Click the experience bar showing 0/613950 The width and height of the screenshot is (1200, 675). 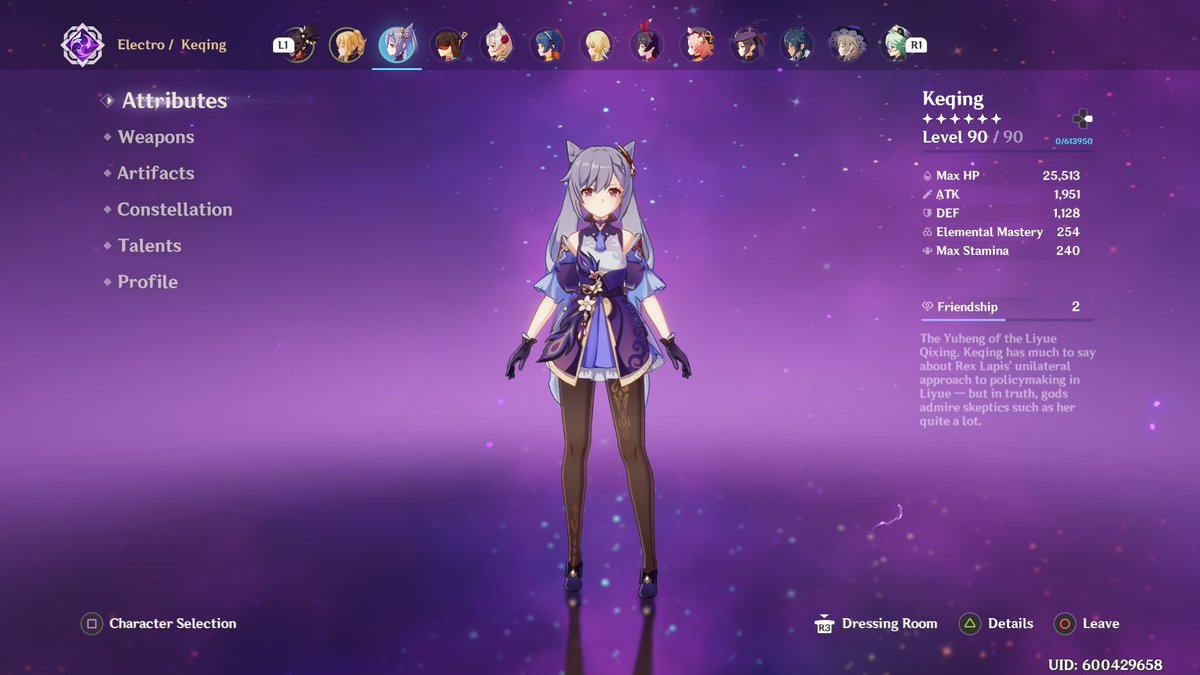[1007, 151]
